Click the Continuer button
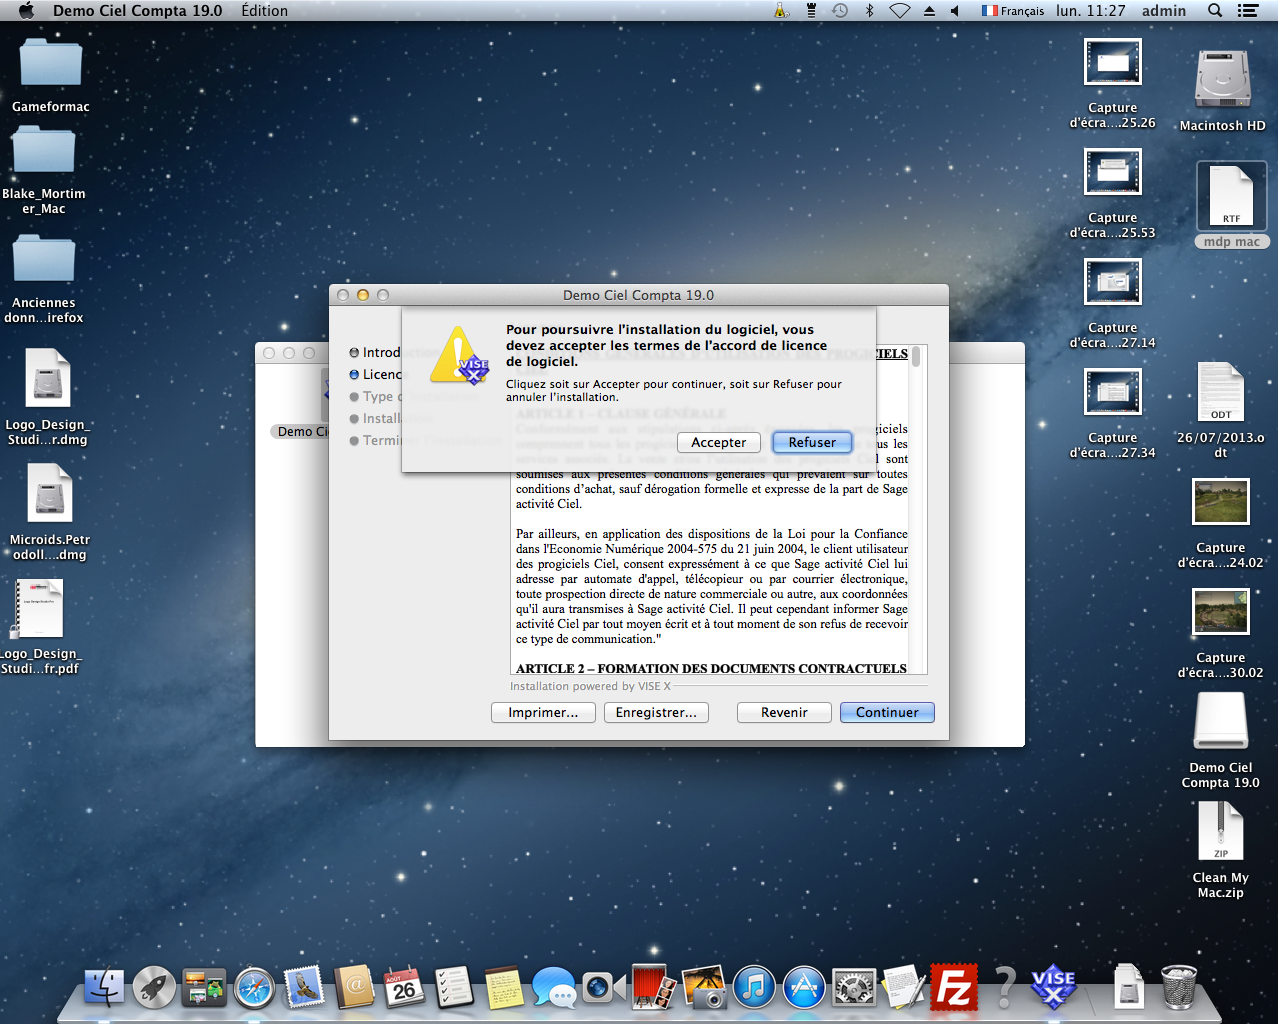The image size is (1278, 1024). [x=887, y=712]
